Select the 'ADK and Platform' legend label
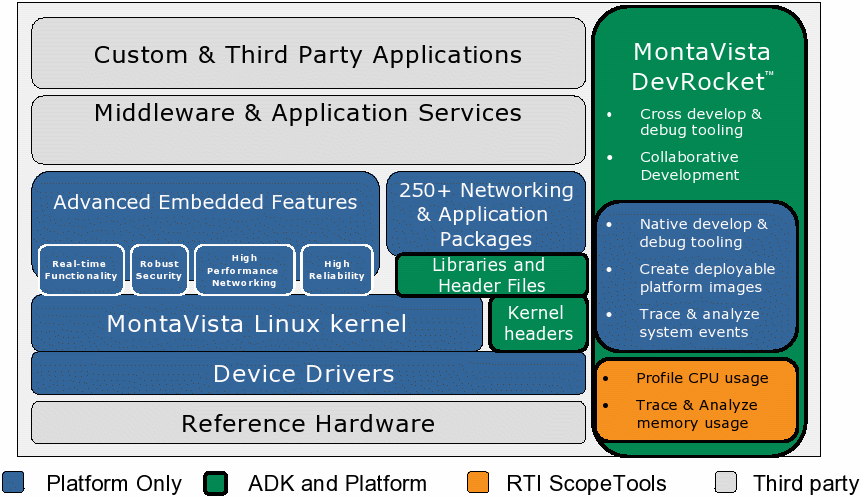The height and width of the screenshot is (498, 860). pos(337,484)
